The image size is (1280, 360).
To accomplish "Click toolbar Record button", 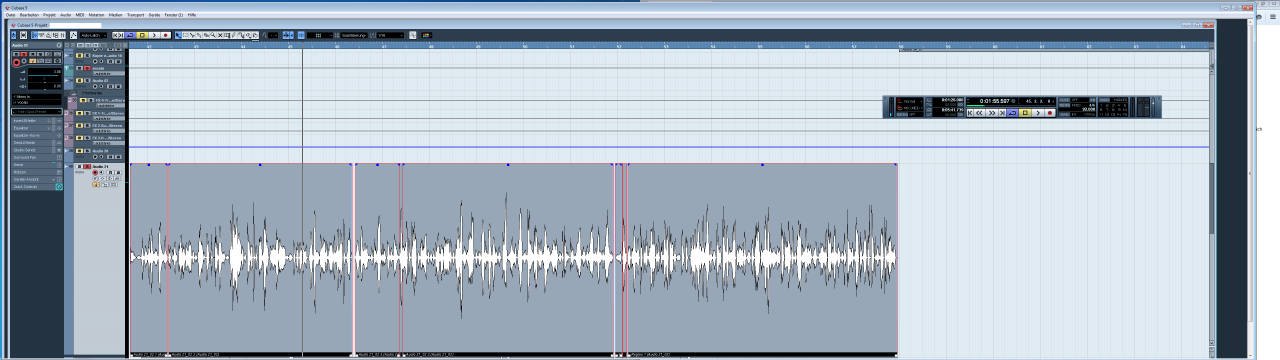I will [166, 35].
